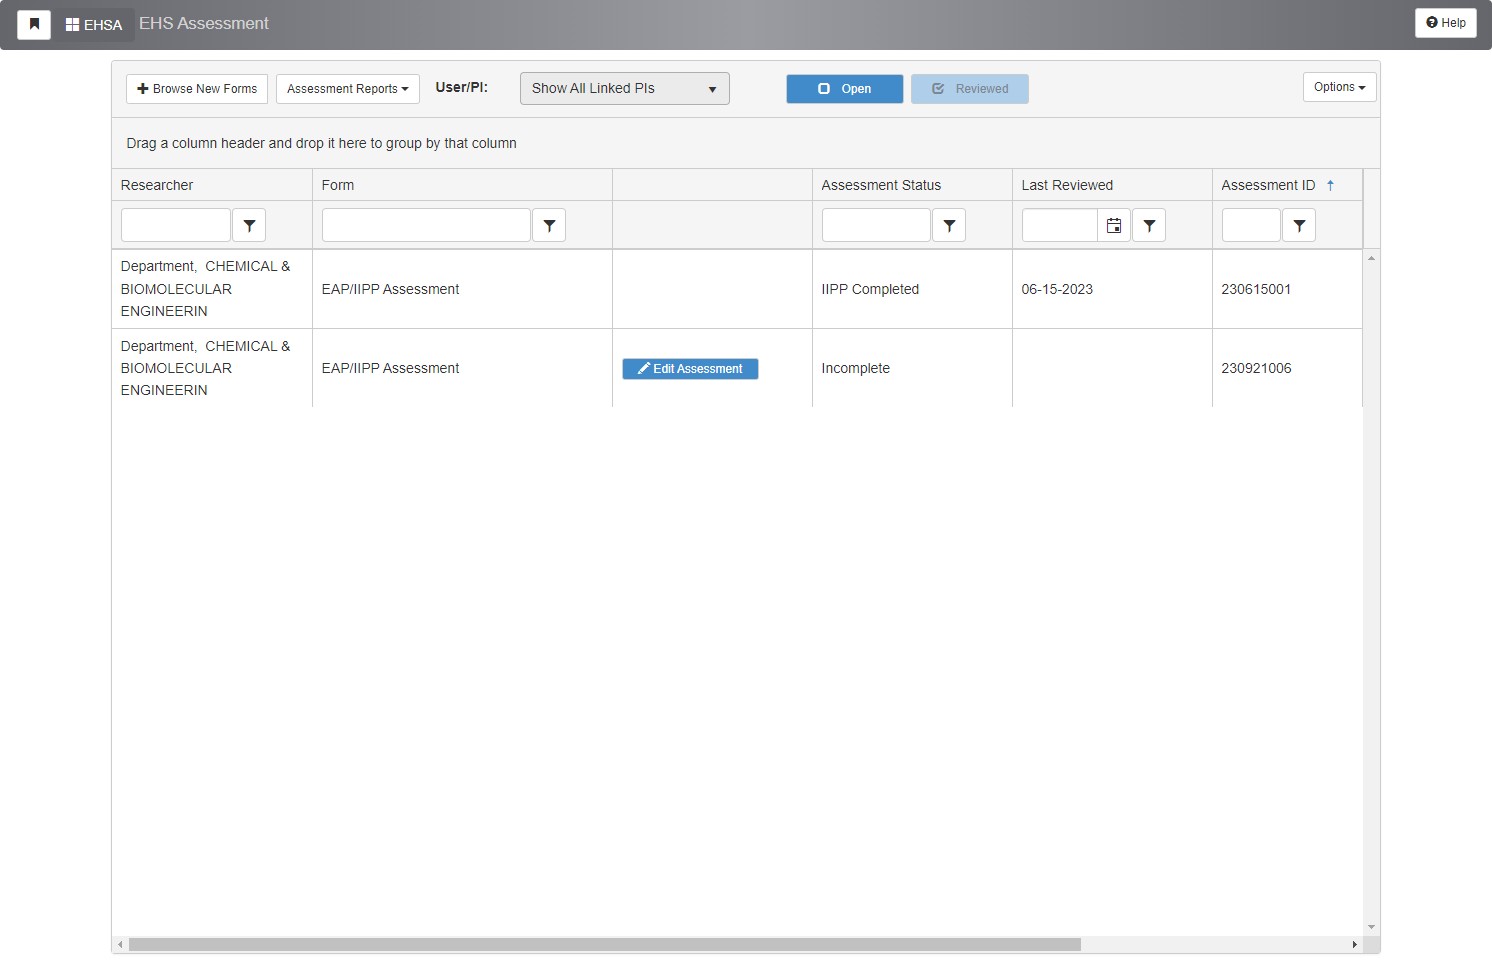Click the Assessment Status filter icon
Viewport: 1492px width, 962px height.
click(949, 226)
